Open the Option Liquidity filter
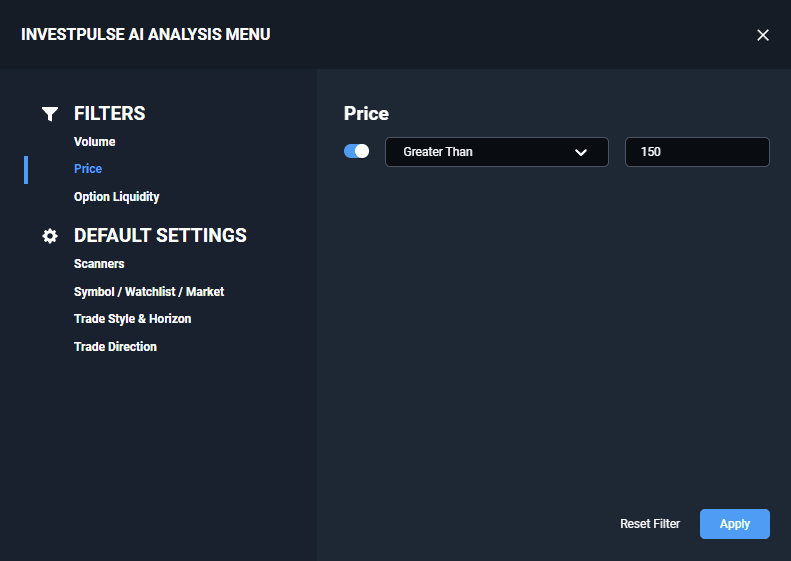Screen dimensions: 791x561 point(117,197)
